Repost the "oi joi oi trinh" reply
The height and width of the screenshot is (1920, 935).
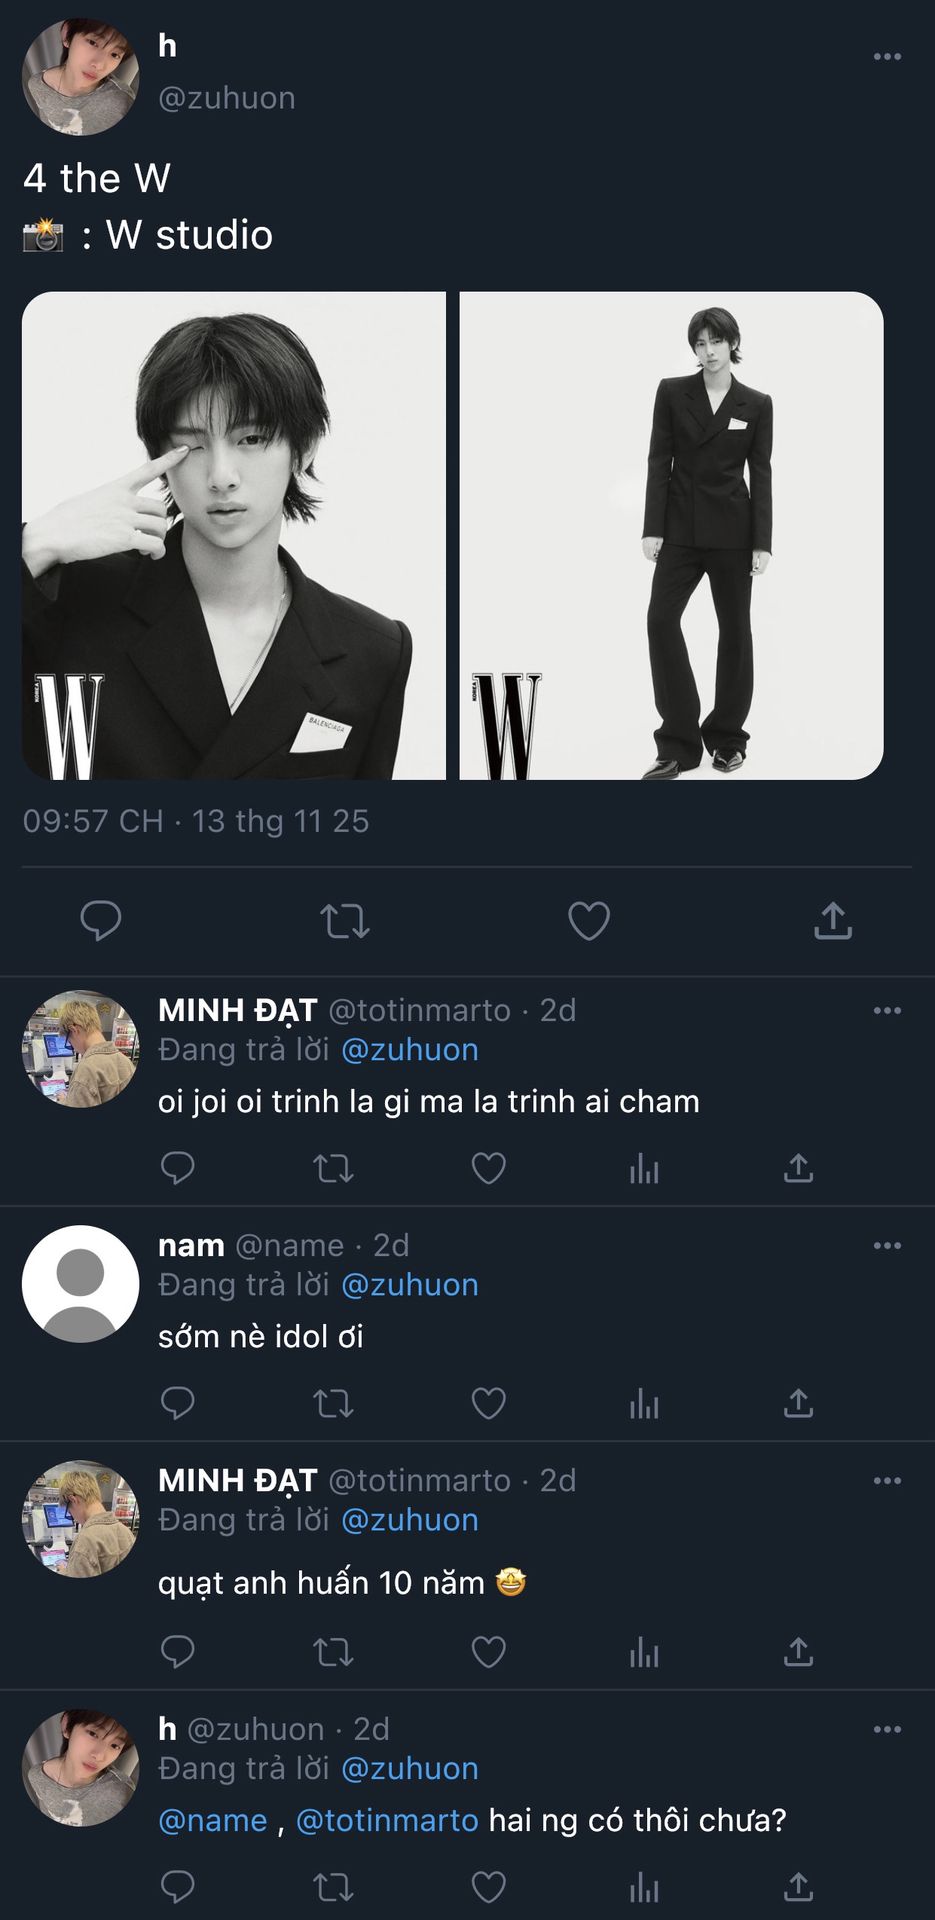[333, 1168]
